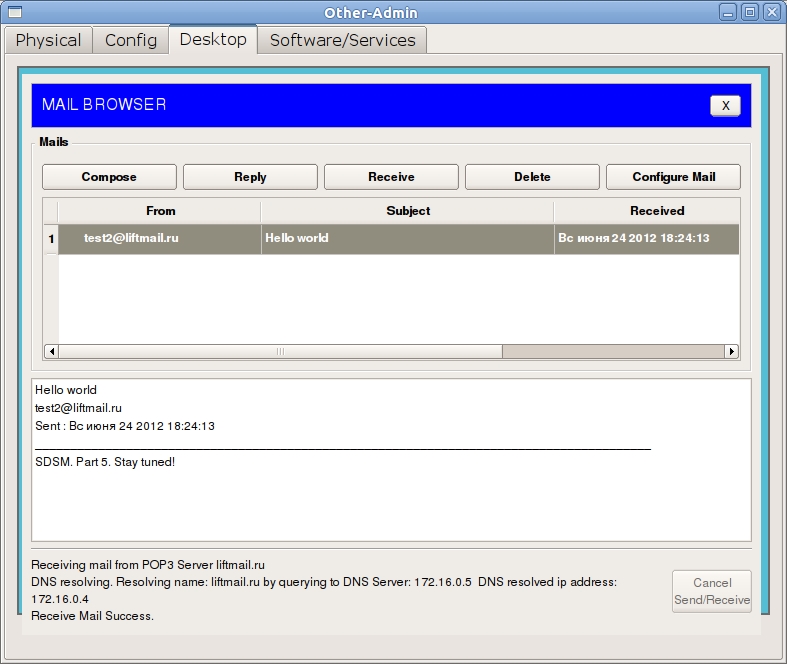The width and height of the screenshot is (787, 664).
Task: Minimize the Other-Admin window
Action: (728, 13)
